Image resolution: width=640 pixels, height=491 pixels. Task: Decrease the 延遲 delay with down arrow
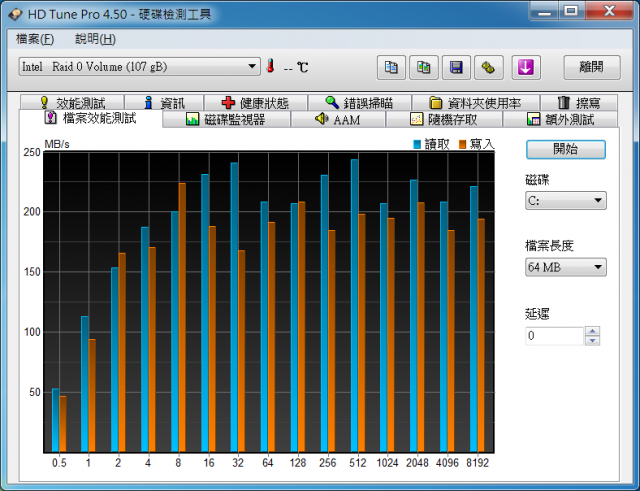click(x=592, y=340)
